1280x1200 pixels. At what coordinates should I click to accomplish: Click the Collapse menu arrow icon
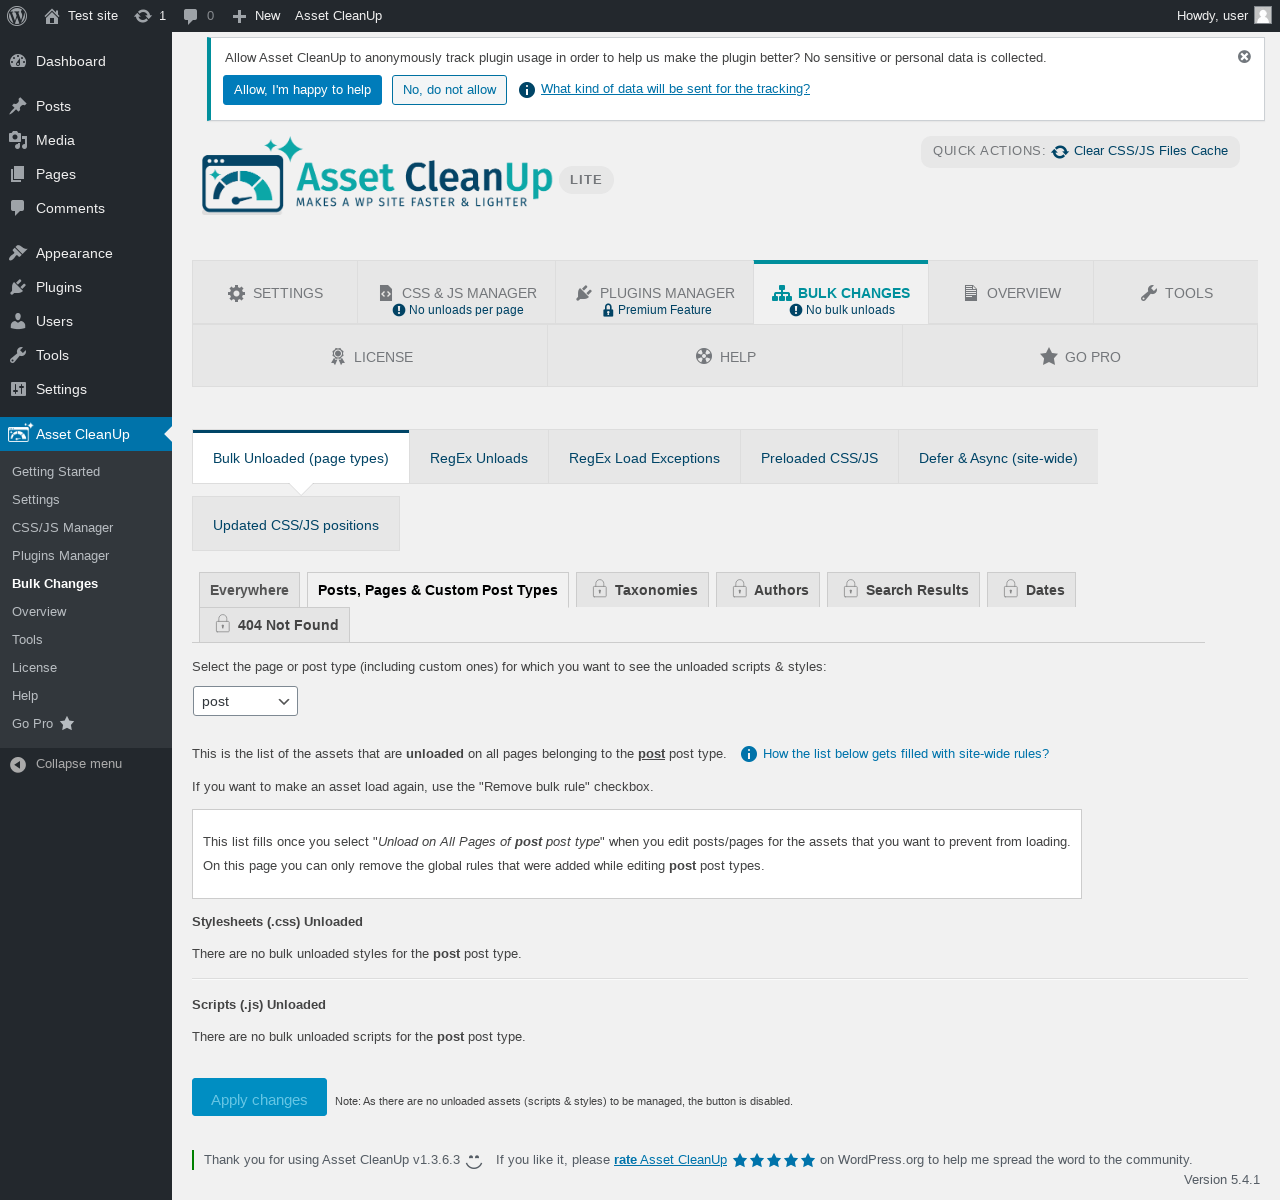(x=18, y=765)
